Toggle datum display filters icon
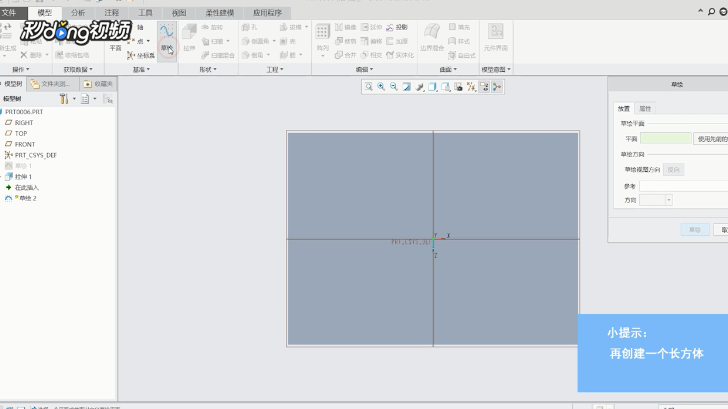This screenshot has height=409, width=728. pyautogui.click(x=471, y=87)
